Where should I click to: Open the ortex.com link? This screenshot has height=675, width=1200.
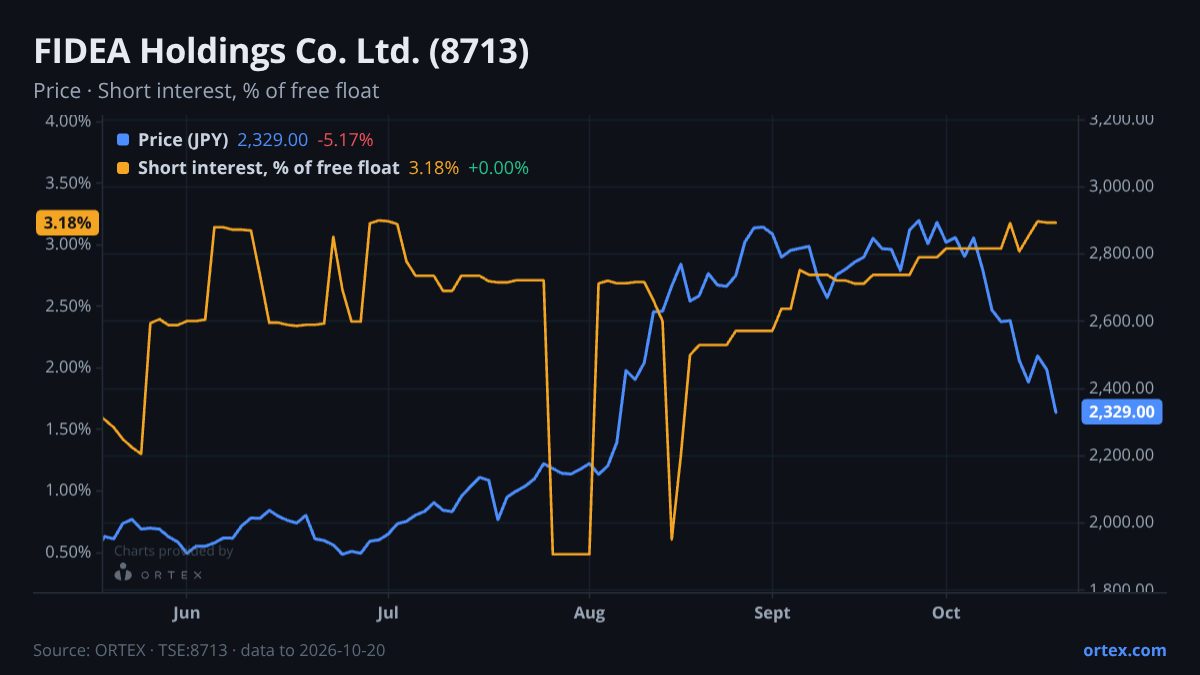click(1124, 650)
